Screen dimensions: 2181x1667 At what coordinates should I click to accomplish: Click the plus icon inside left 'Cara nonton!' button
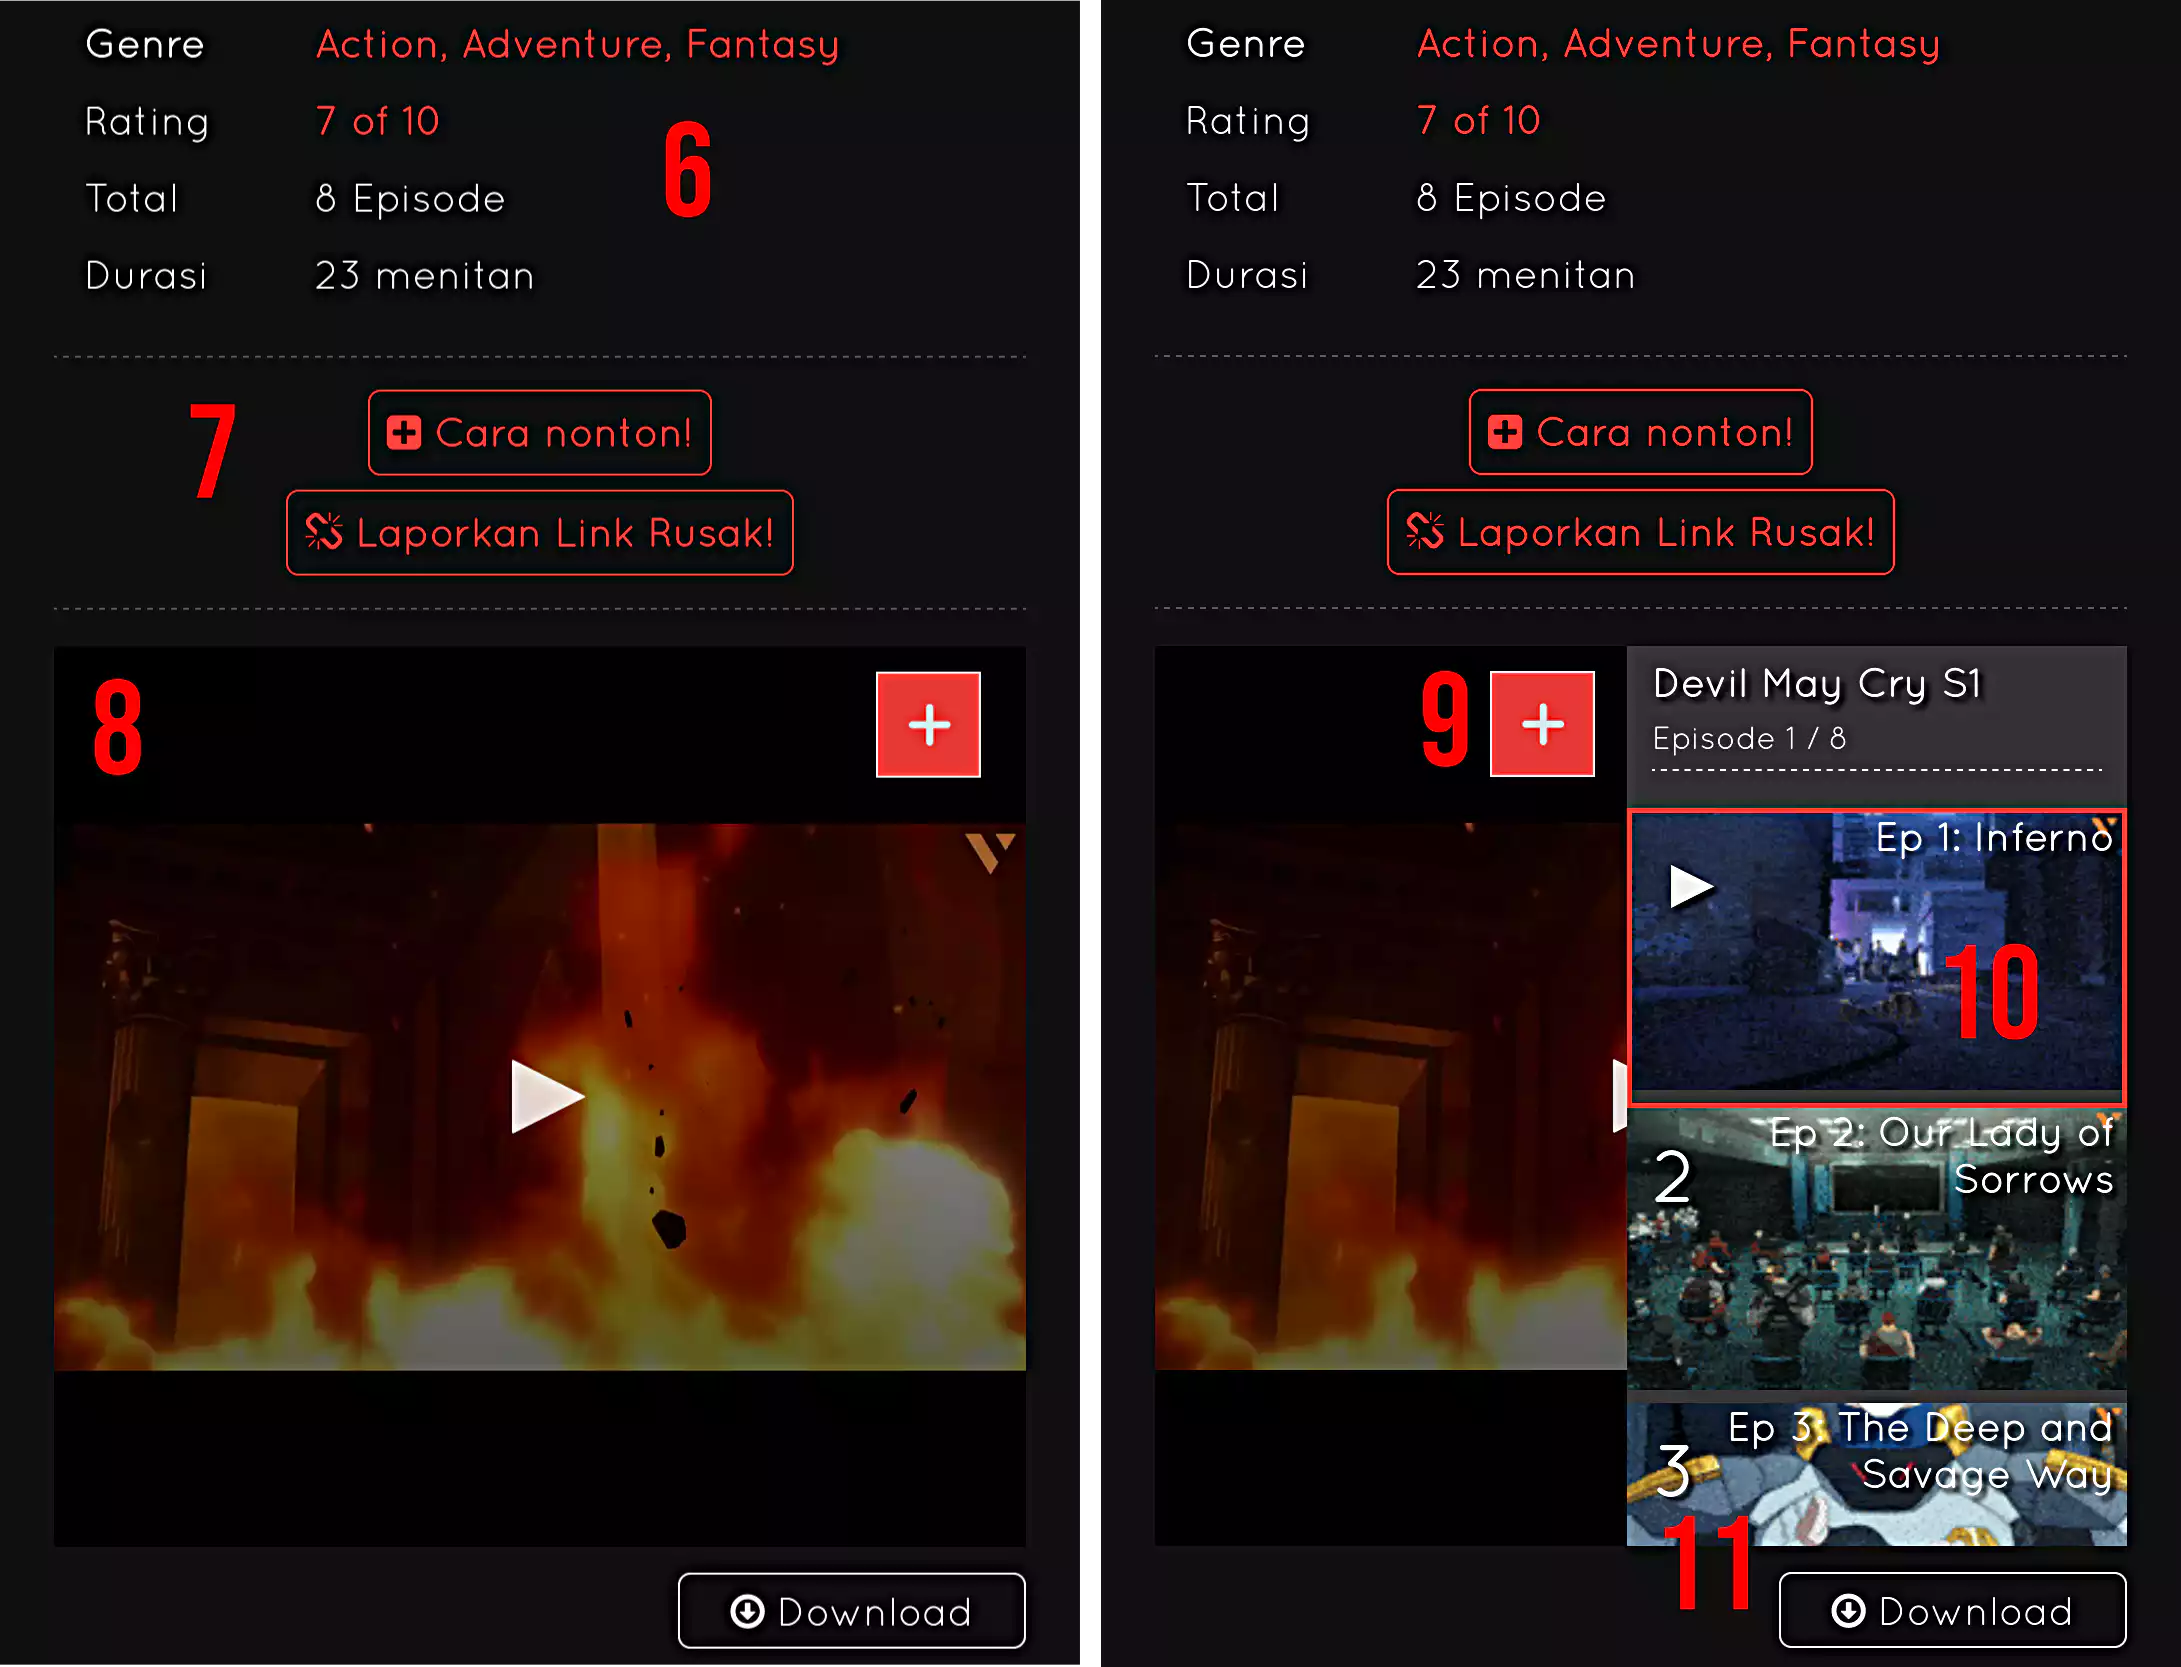coord(404,432)
